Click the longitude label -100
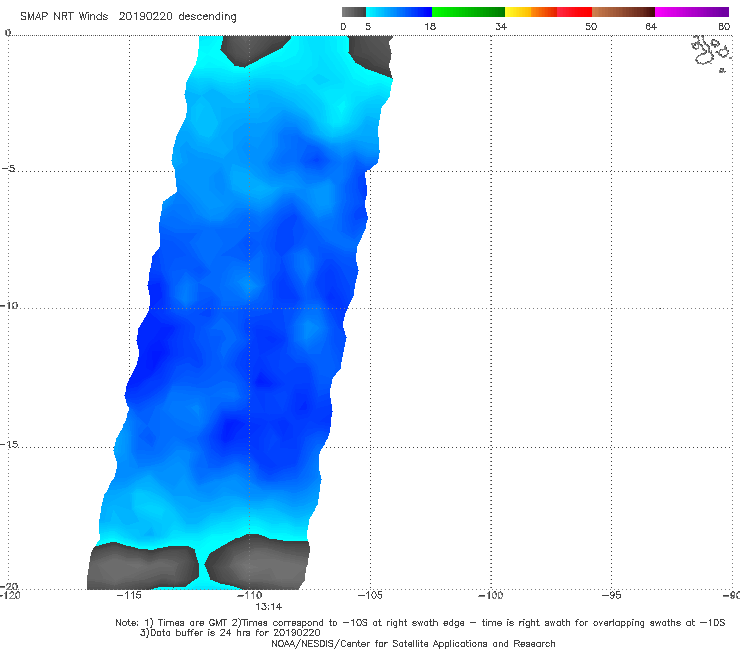Screen dimensions: 740x650 coord(490,595)
